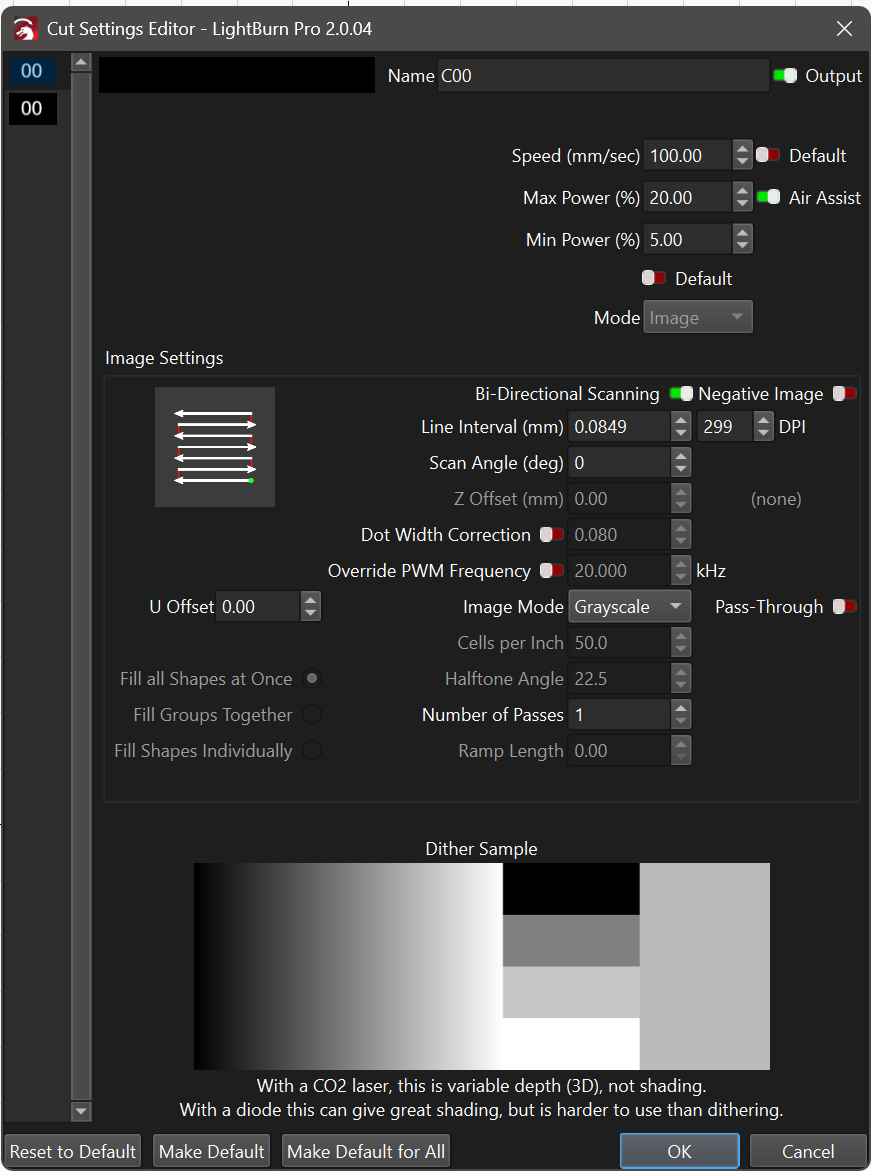The width and height of the screenshot is (871, 1171).
Task: Turn off the Air Assist switch
Action: (768, 198)
